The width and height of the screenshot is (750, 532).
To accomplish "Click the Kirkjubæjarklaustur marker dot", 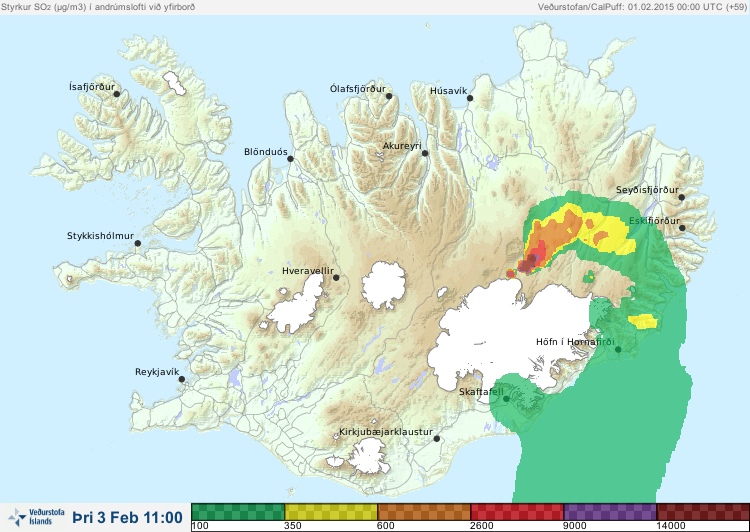I will [437, 439].
